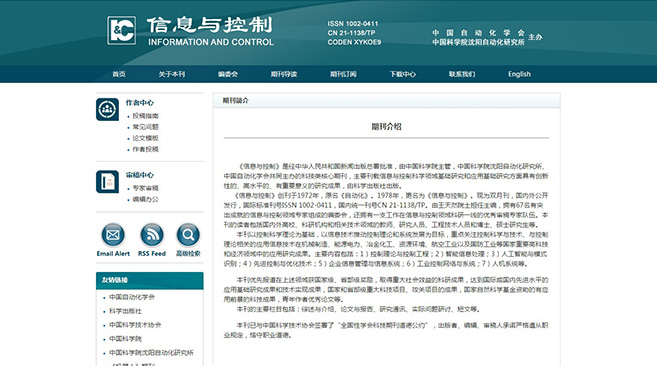Click the ISSN 1002-0411 text

click(353, 24)
